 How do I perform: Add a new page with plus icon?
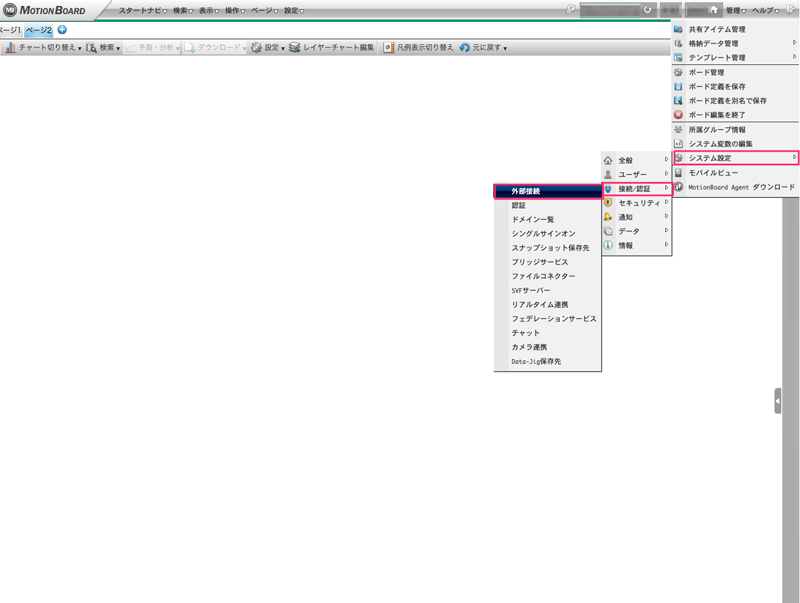pyautogui.click(x=62, y=30)
